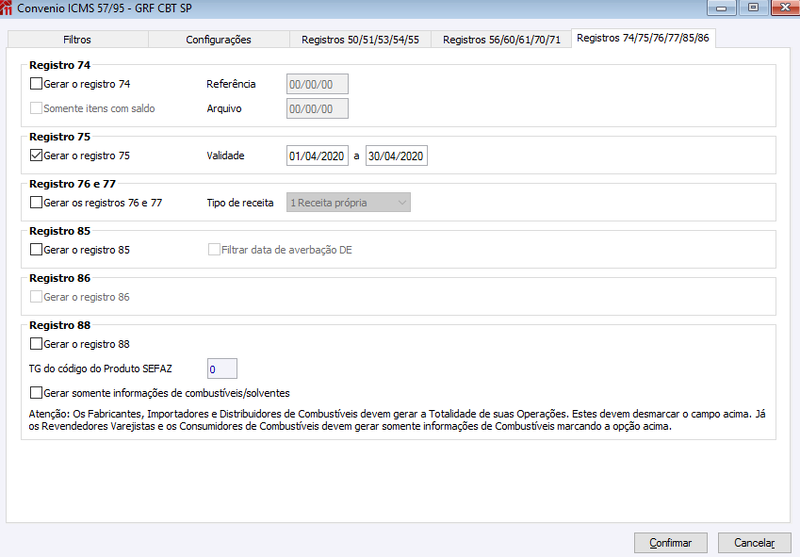This screenshot has height=557, width=800.
Task: Close the Convenio ICMS window
Action: 785,8
